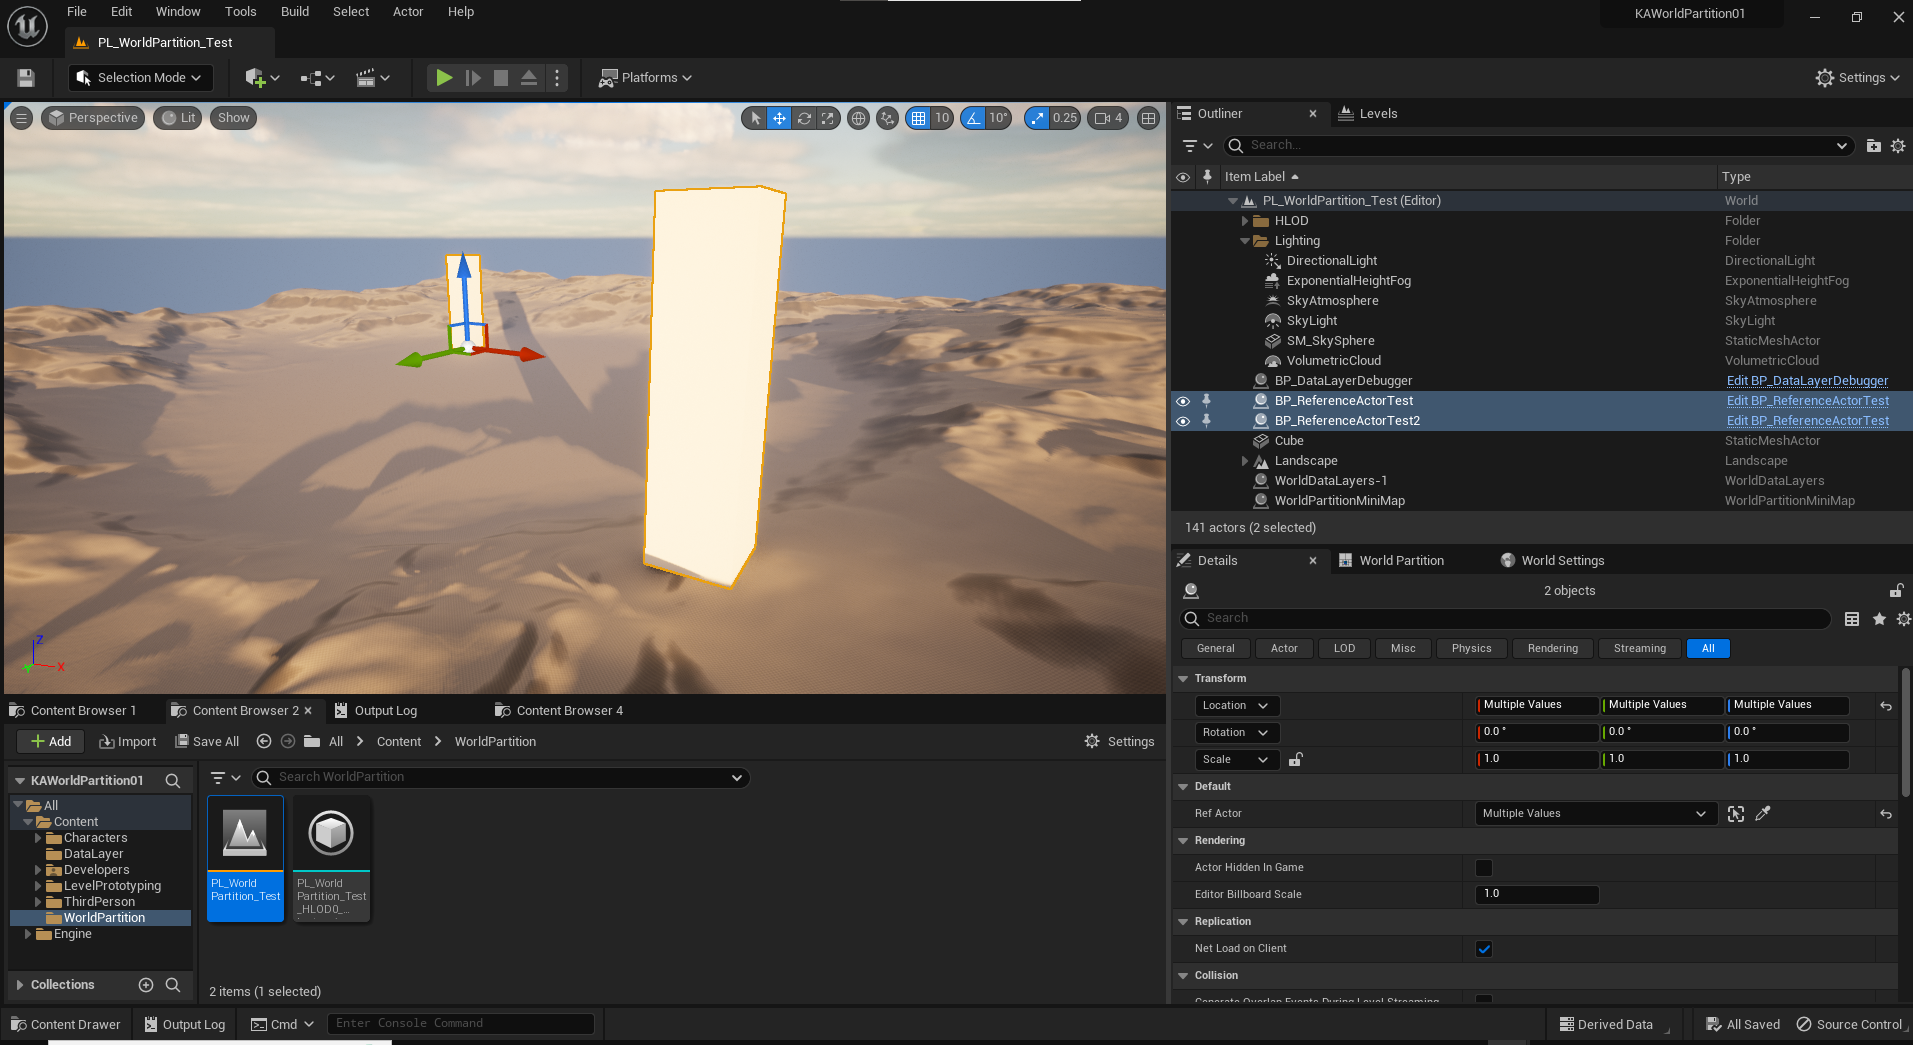Activate the translate move tool

[779, 118]
